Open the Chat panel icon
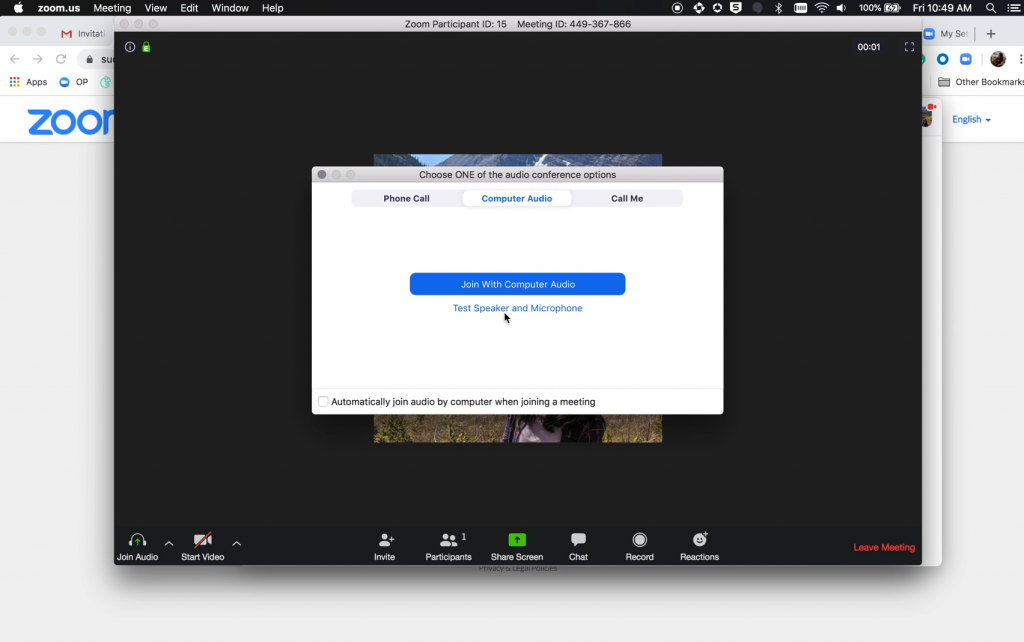 pyautogui.click(x=578, y=540)
